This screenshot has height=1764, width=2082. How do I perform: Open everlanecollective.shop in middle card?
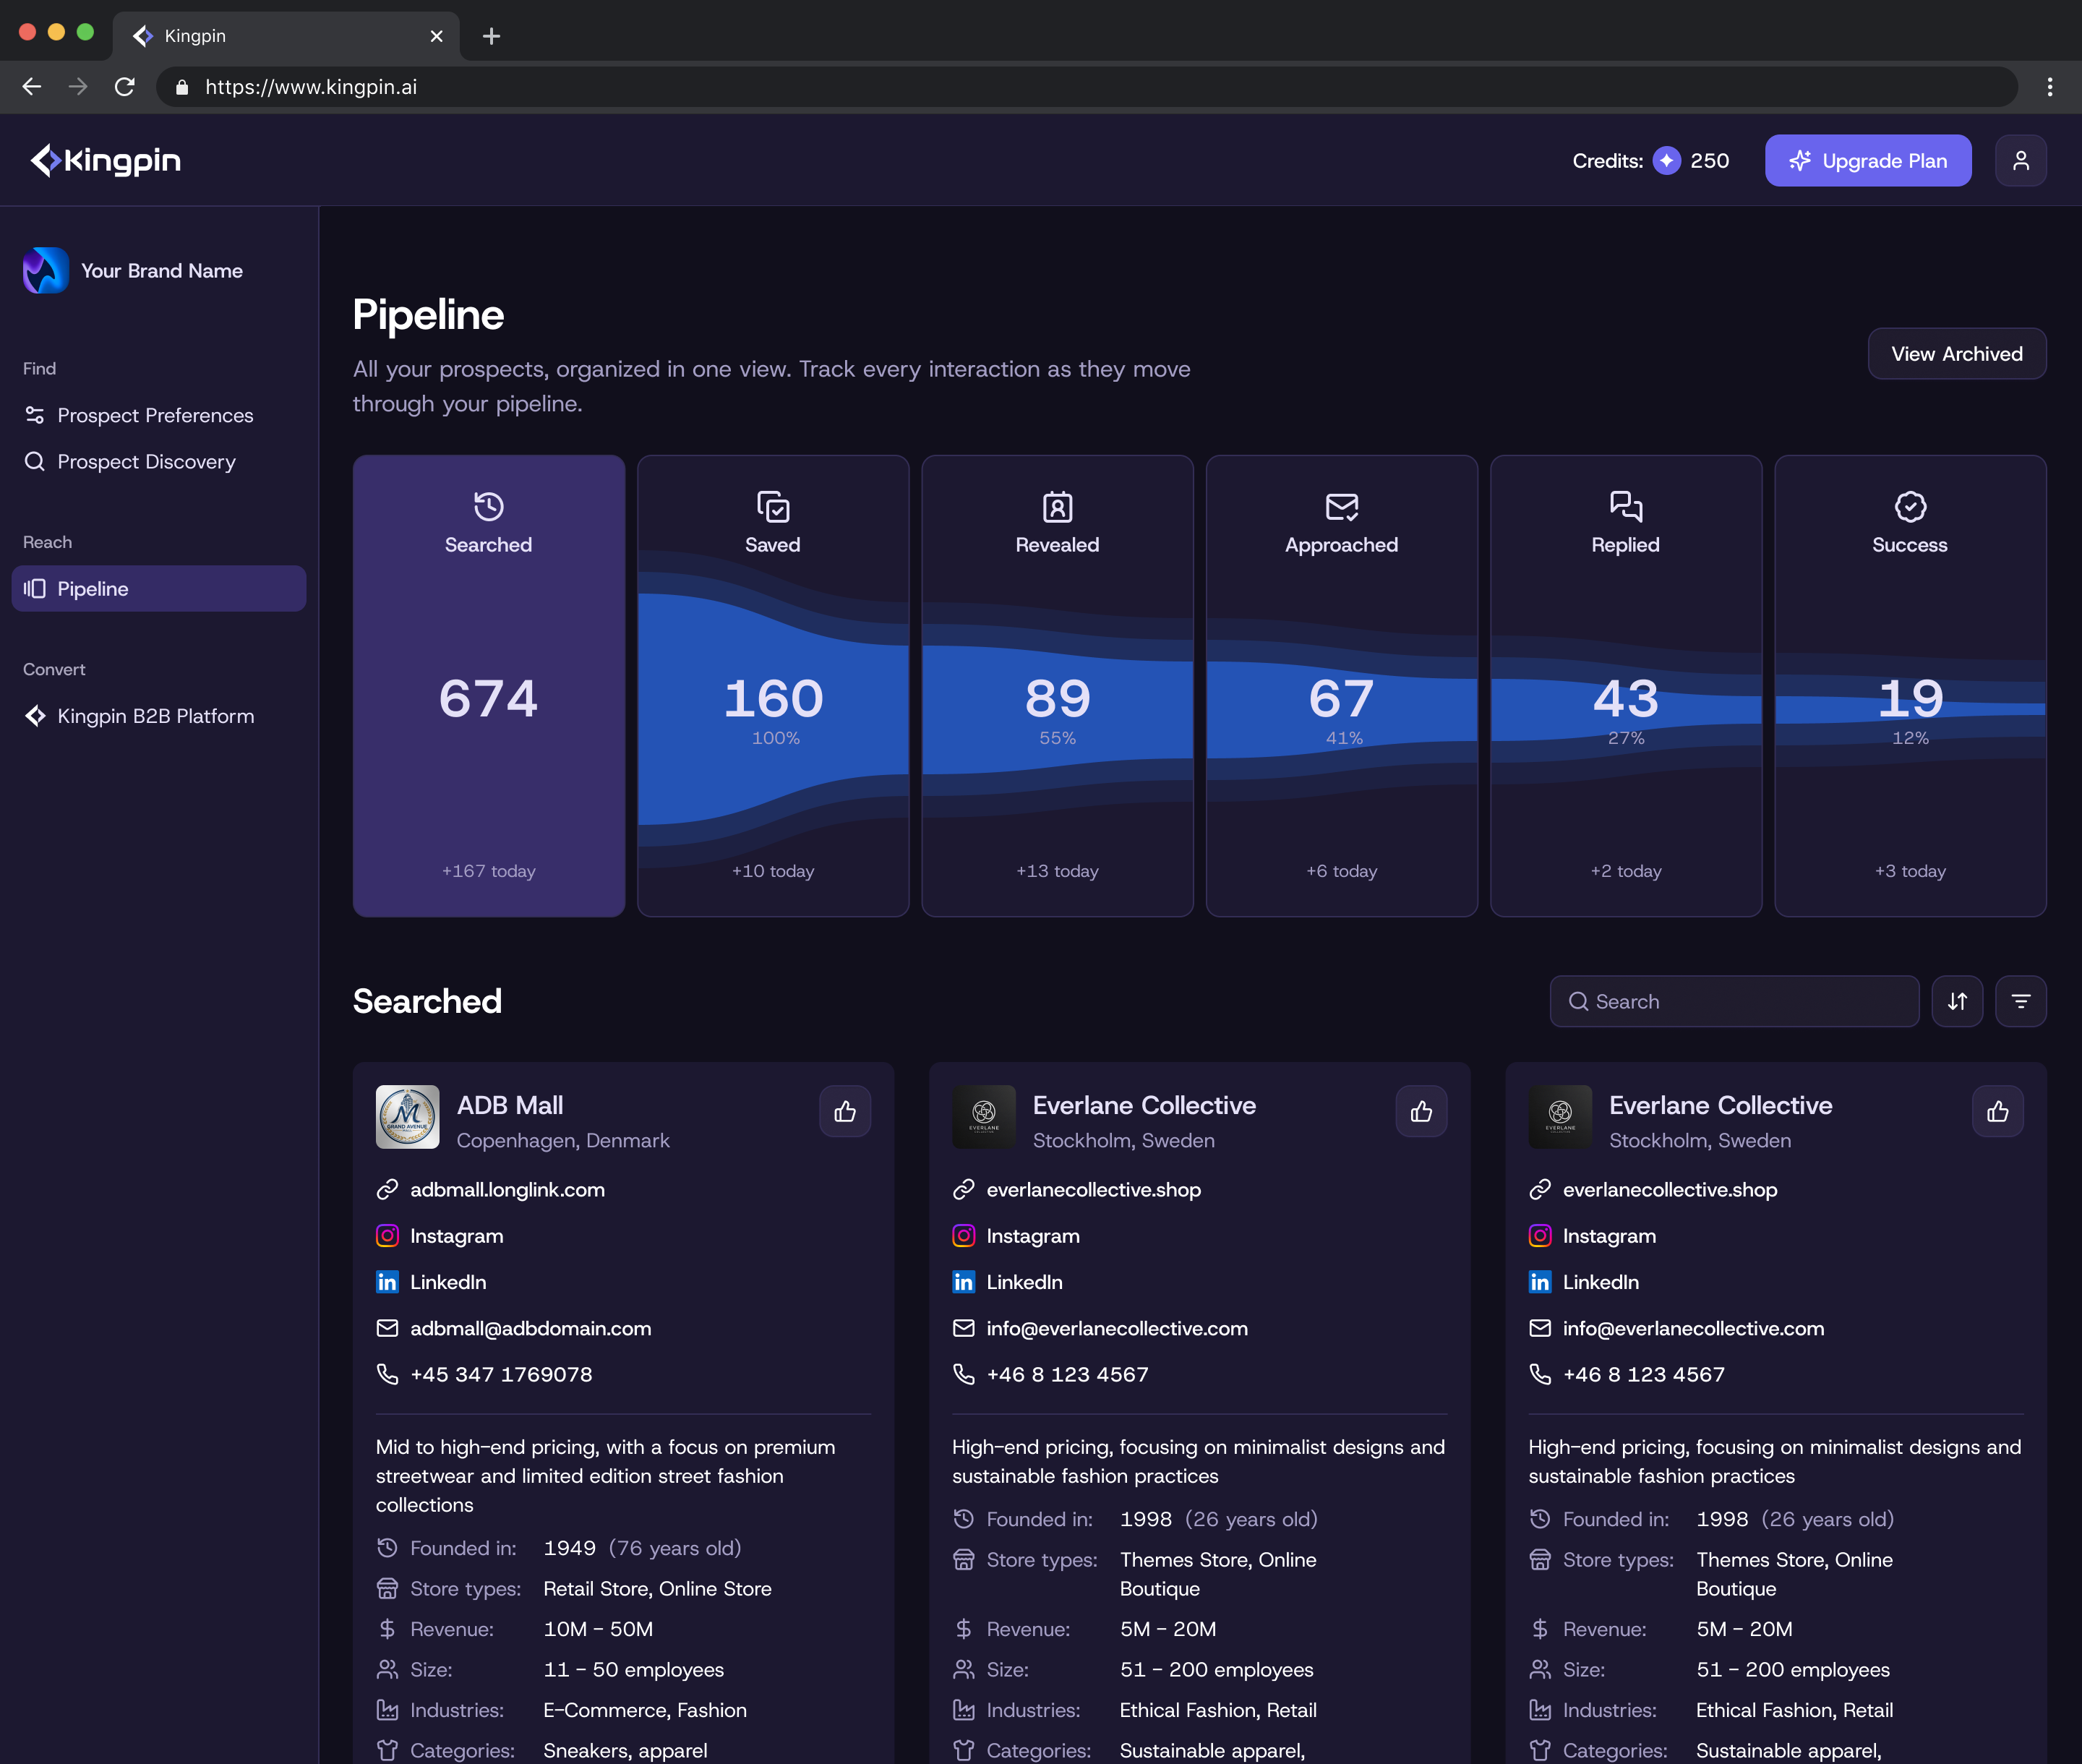point(1093,1189)
